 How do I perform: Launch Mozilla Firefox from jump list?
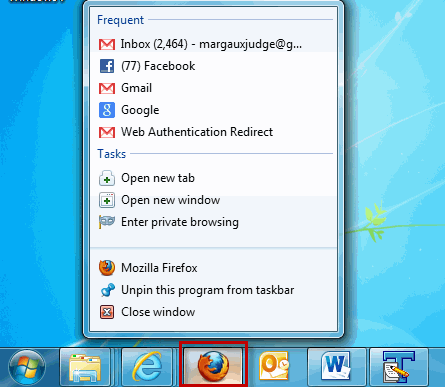(x=213, y=268)
